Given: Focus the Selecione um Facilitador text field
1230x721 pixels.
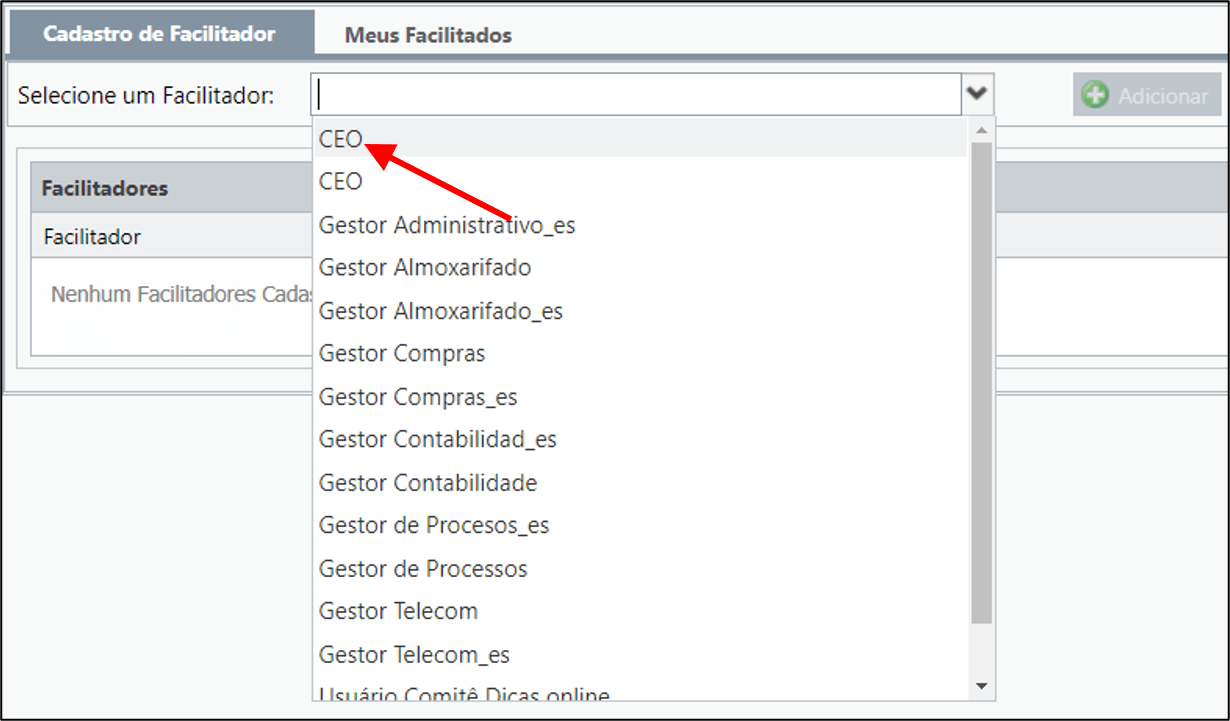Looking at the screenshot, I should [x=636, y=94].
